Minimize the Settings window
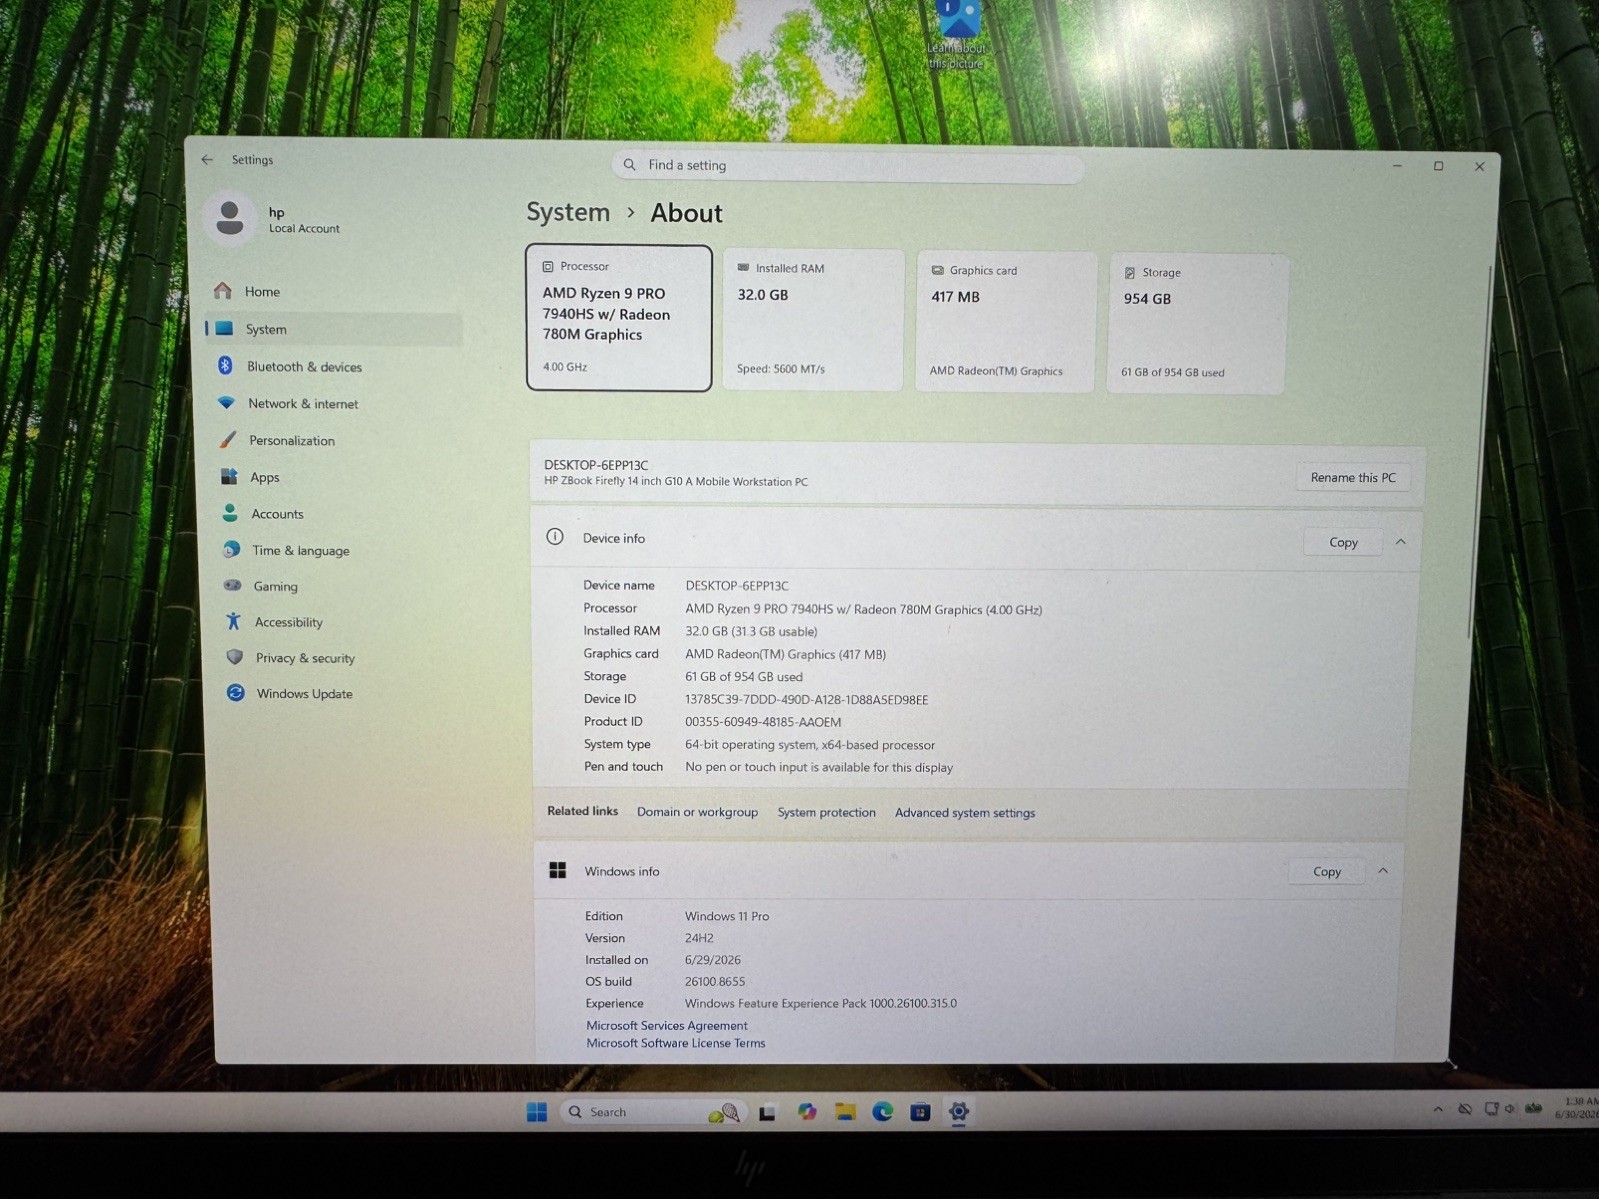Viewport: 1599px width, 1199px height. pyautogui.click(x=1397, y=165)
